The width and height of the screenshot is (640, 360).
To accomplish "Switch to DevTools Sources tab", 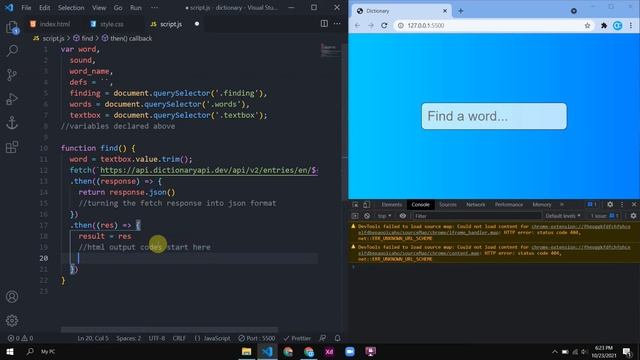I will [448, 204].
